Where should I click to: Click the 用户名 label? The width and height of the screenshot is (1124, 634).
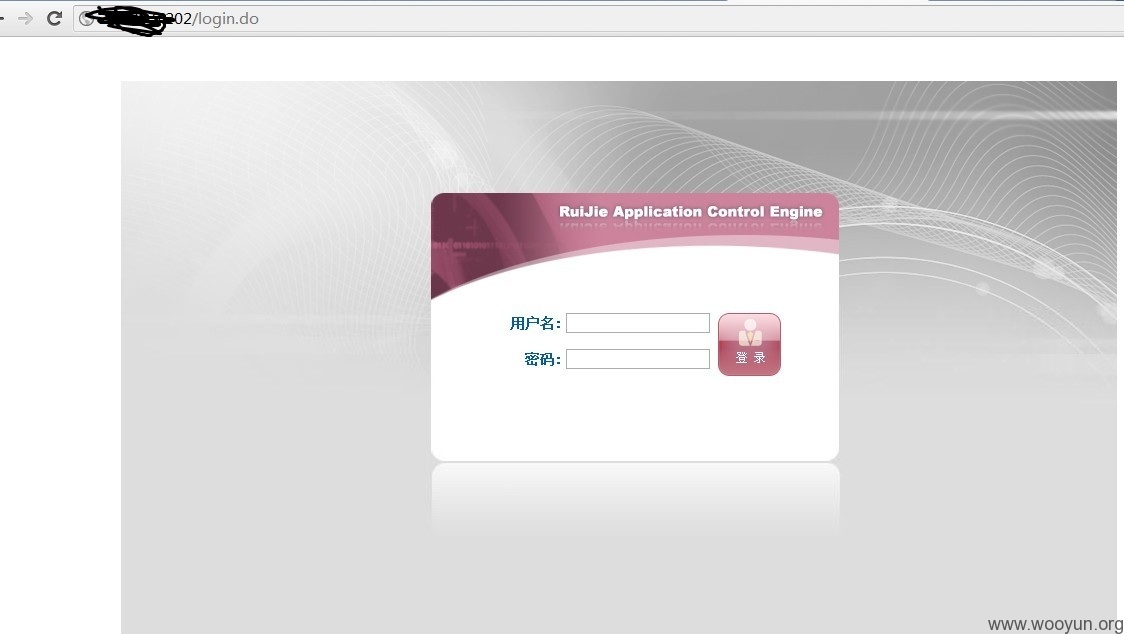535,323
